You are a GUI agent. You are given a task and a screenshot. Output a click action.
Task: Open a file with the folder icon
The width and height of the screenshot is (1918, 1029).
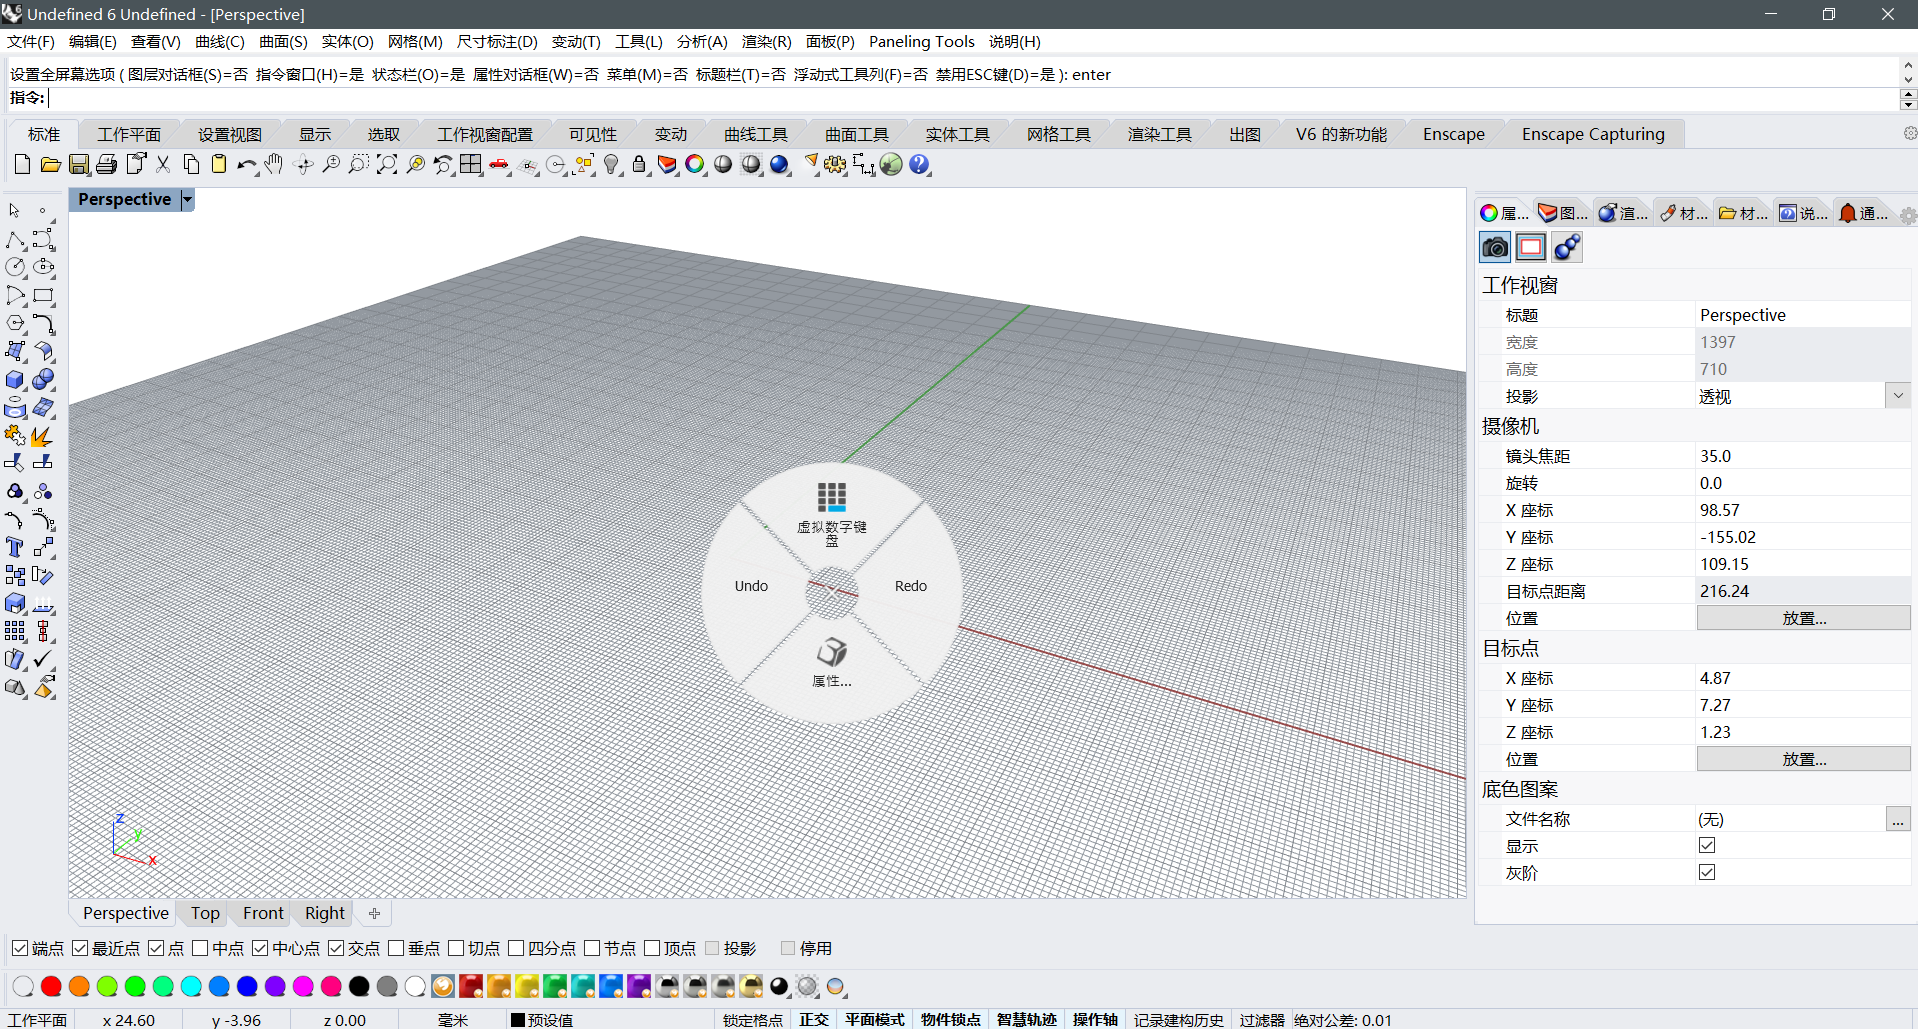pos(50,165)
